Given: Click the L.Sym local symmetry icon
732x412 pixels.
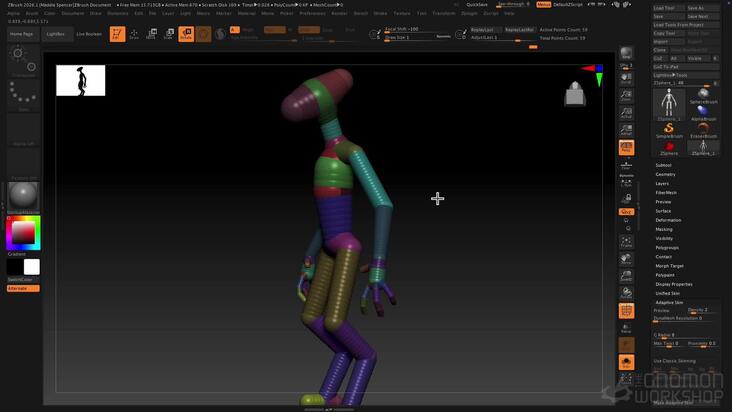Looking at the screenshot, I should pyautogui.click(x=626, y=182).
